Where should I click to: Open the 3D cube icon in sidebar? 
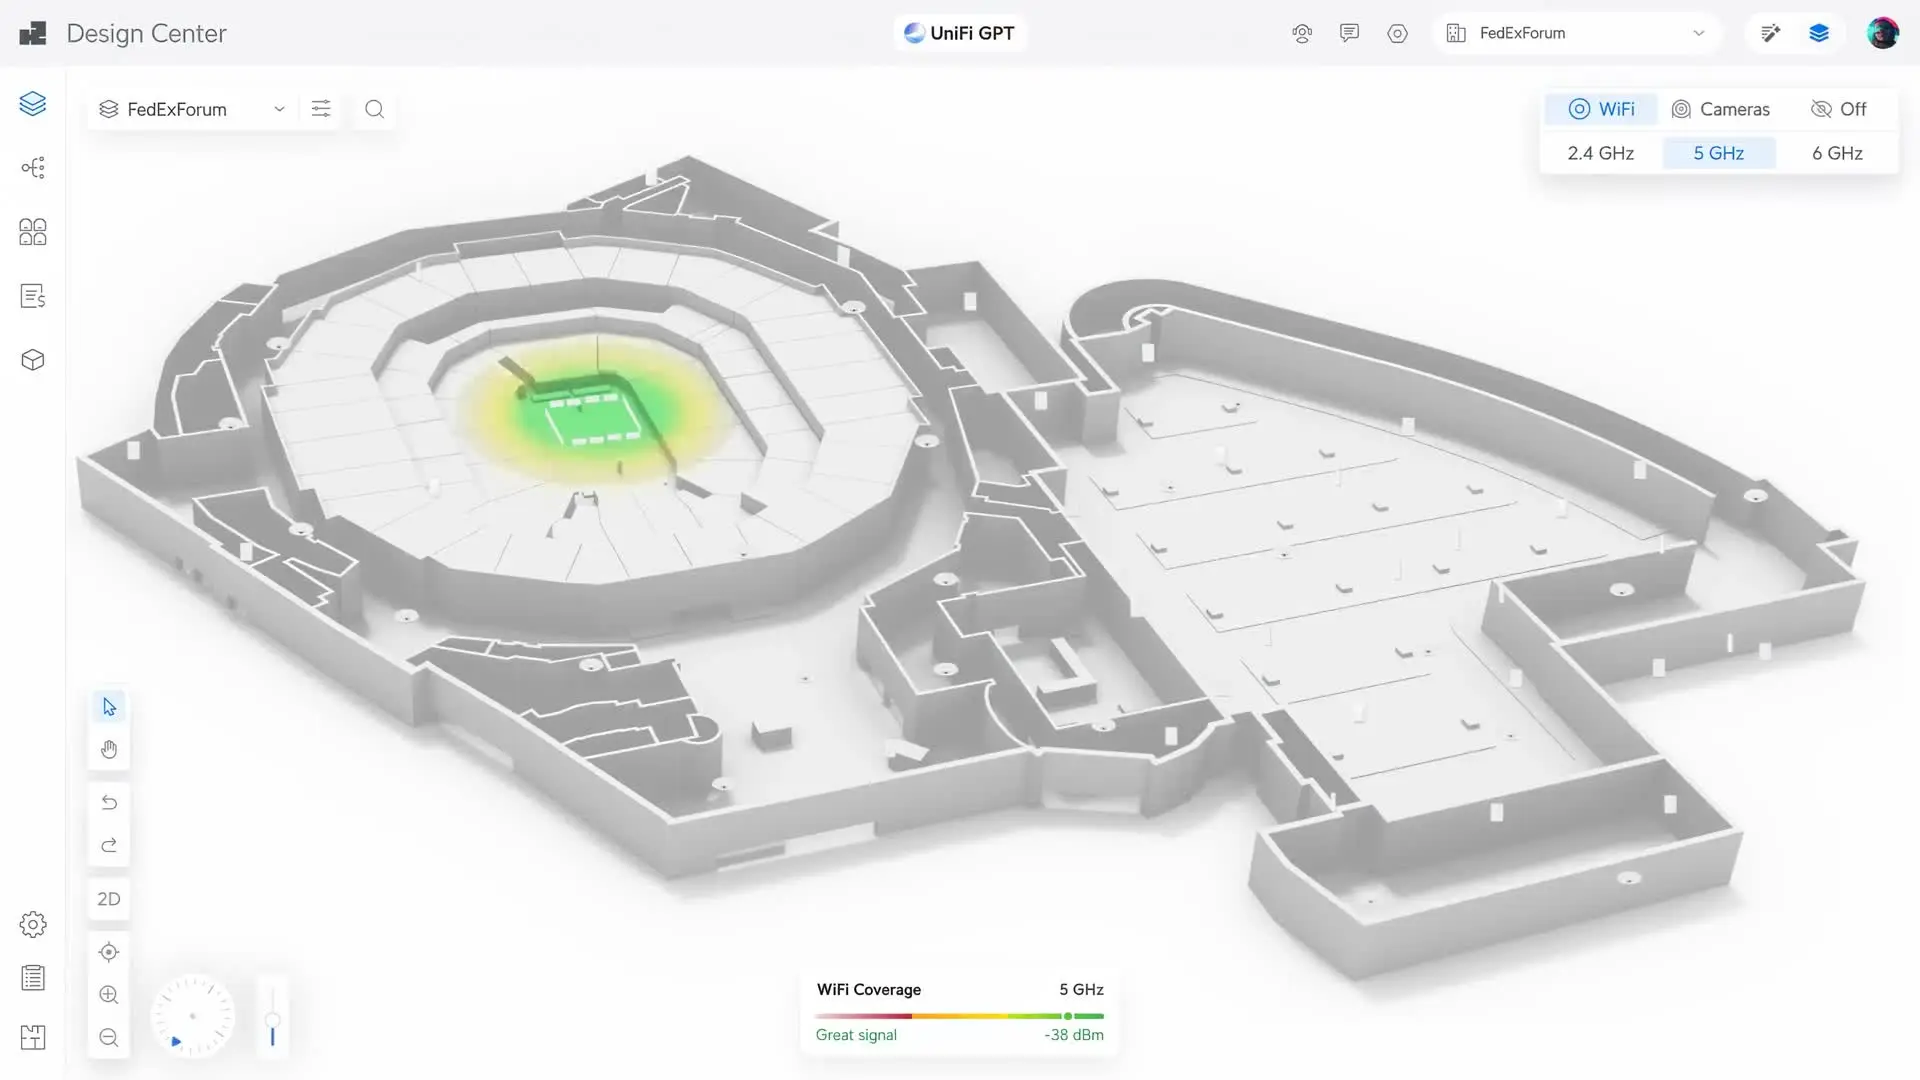click(x=33, y=360)
